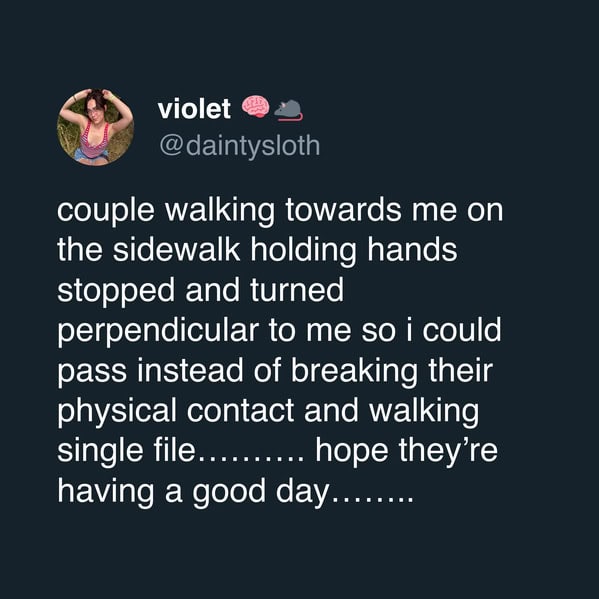Click the word "towards" in the tweet
Image resolution: width=599 pixels, height=599 pixels.
pyautogui.click(x=343, y=211)
